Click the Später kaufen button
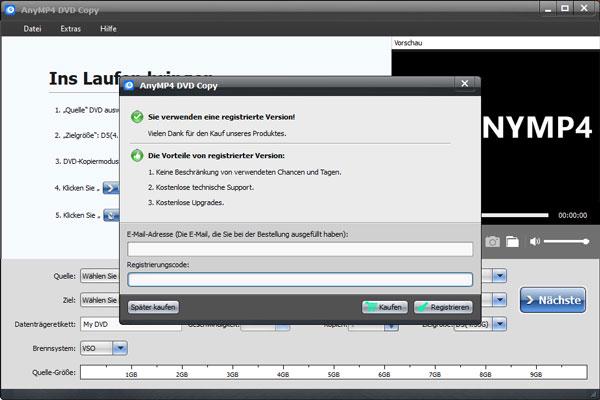The image size is (600, 400). (153, 307)
